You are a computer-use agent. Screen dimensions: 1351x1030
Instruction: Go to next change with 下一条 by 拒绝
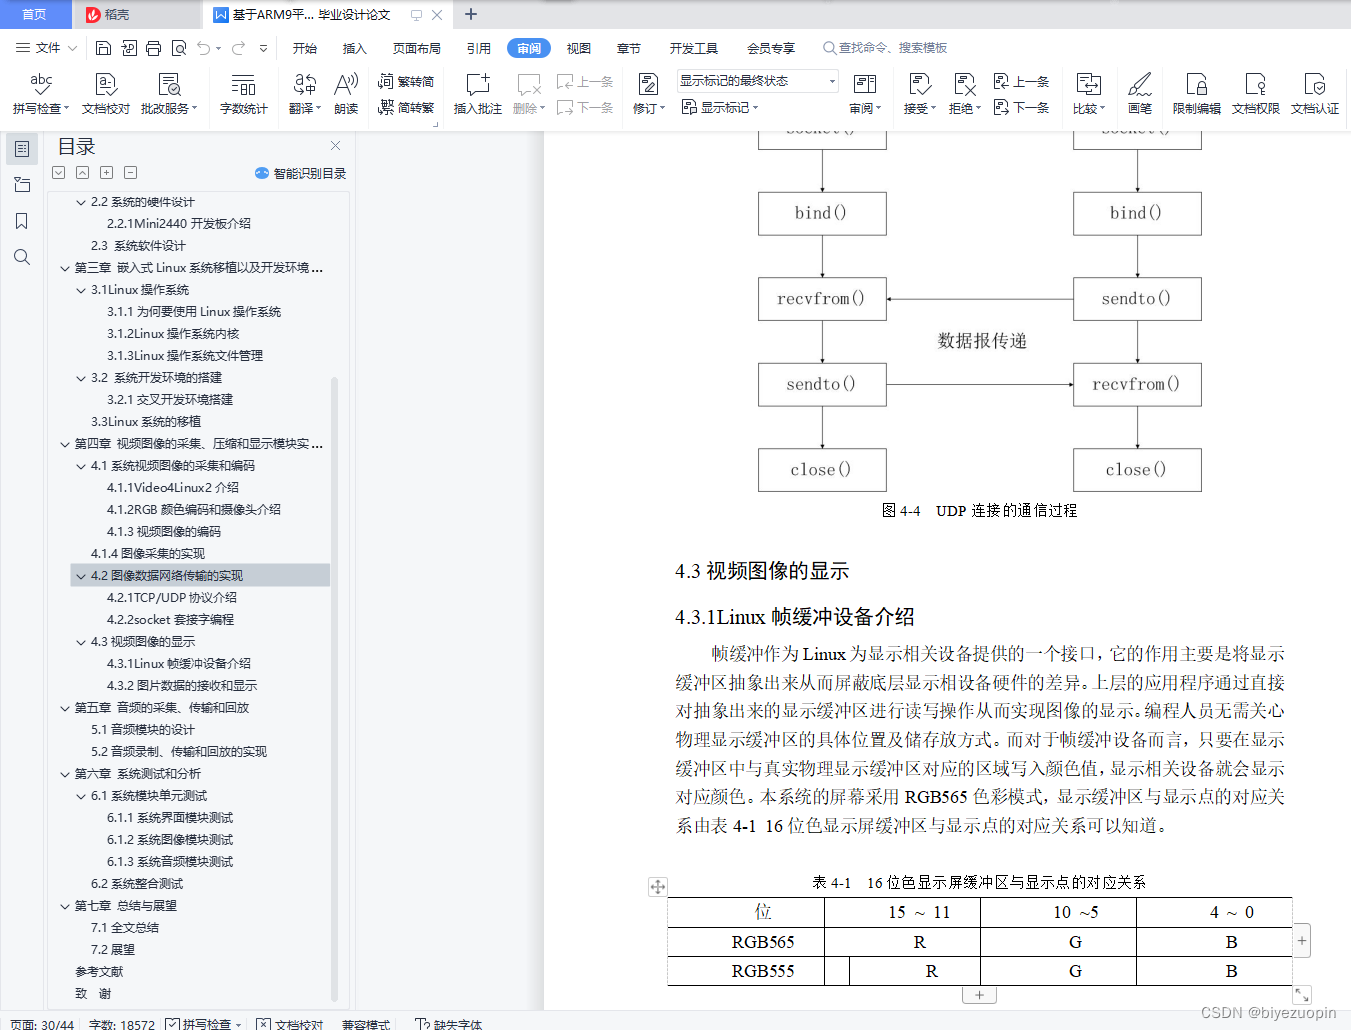[1021, 107]
